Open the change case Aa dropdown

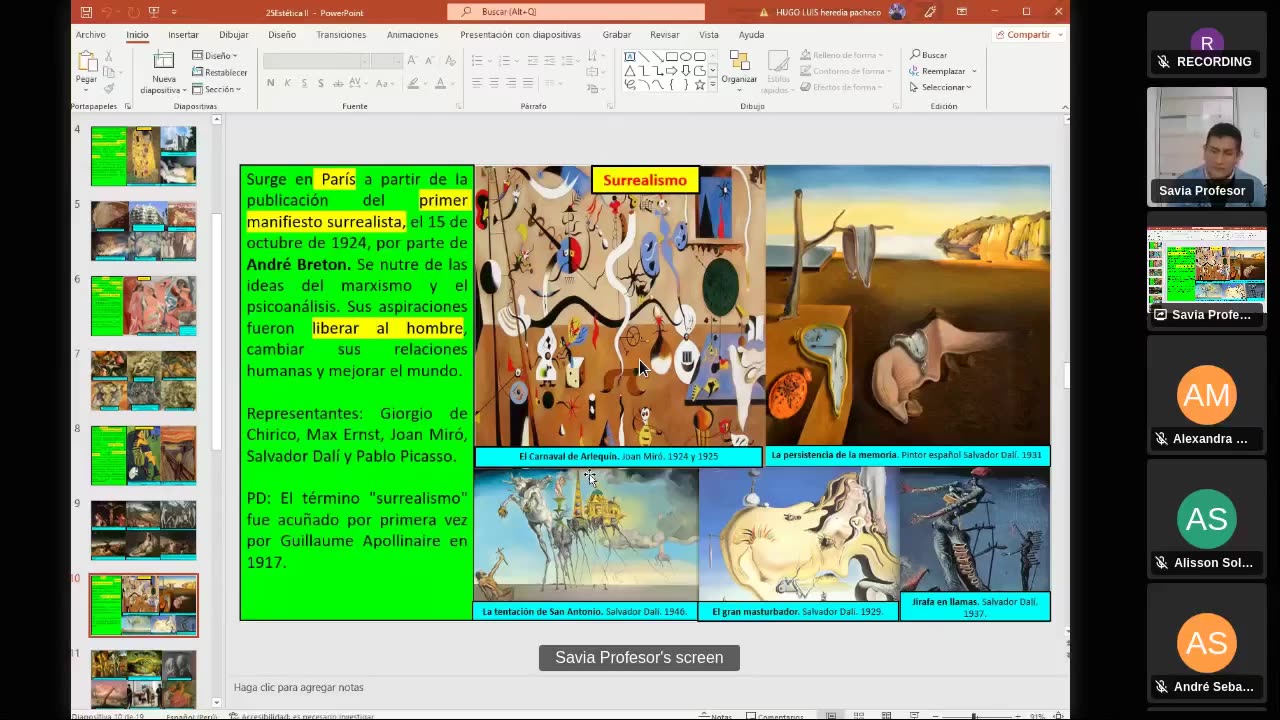(385, 83)
